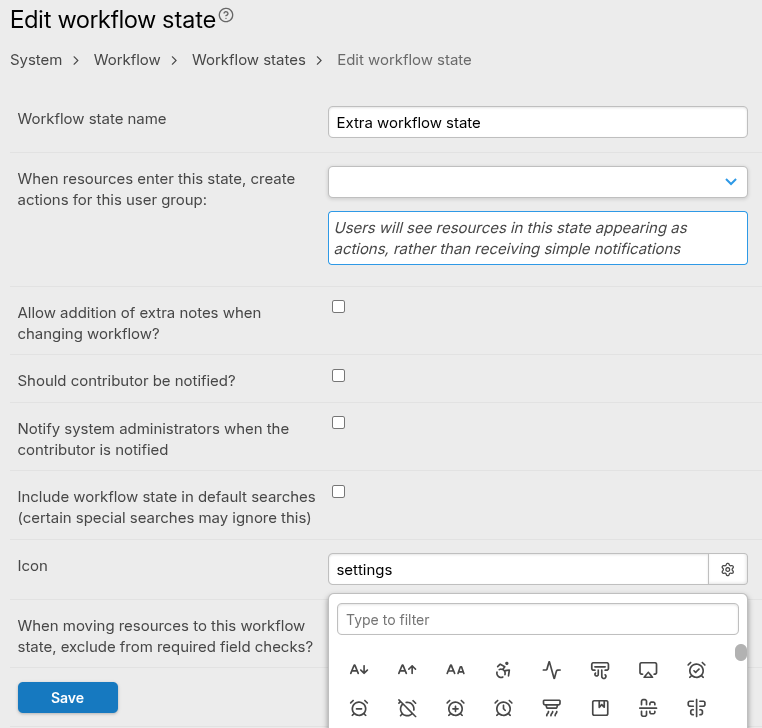Select the align center vertical icon
This screenshot has height=728, width=762.
(x=696, y=708)
